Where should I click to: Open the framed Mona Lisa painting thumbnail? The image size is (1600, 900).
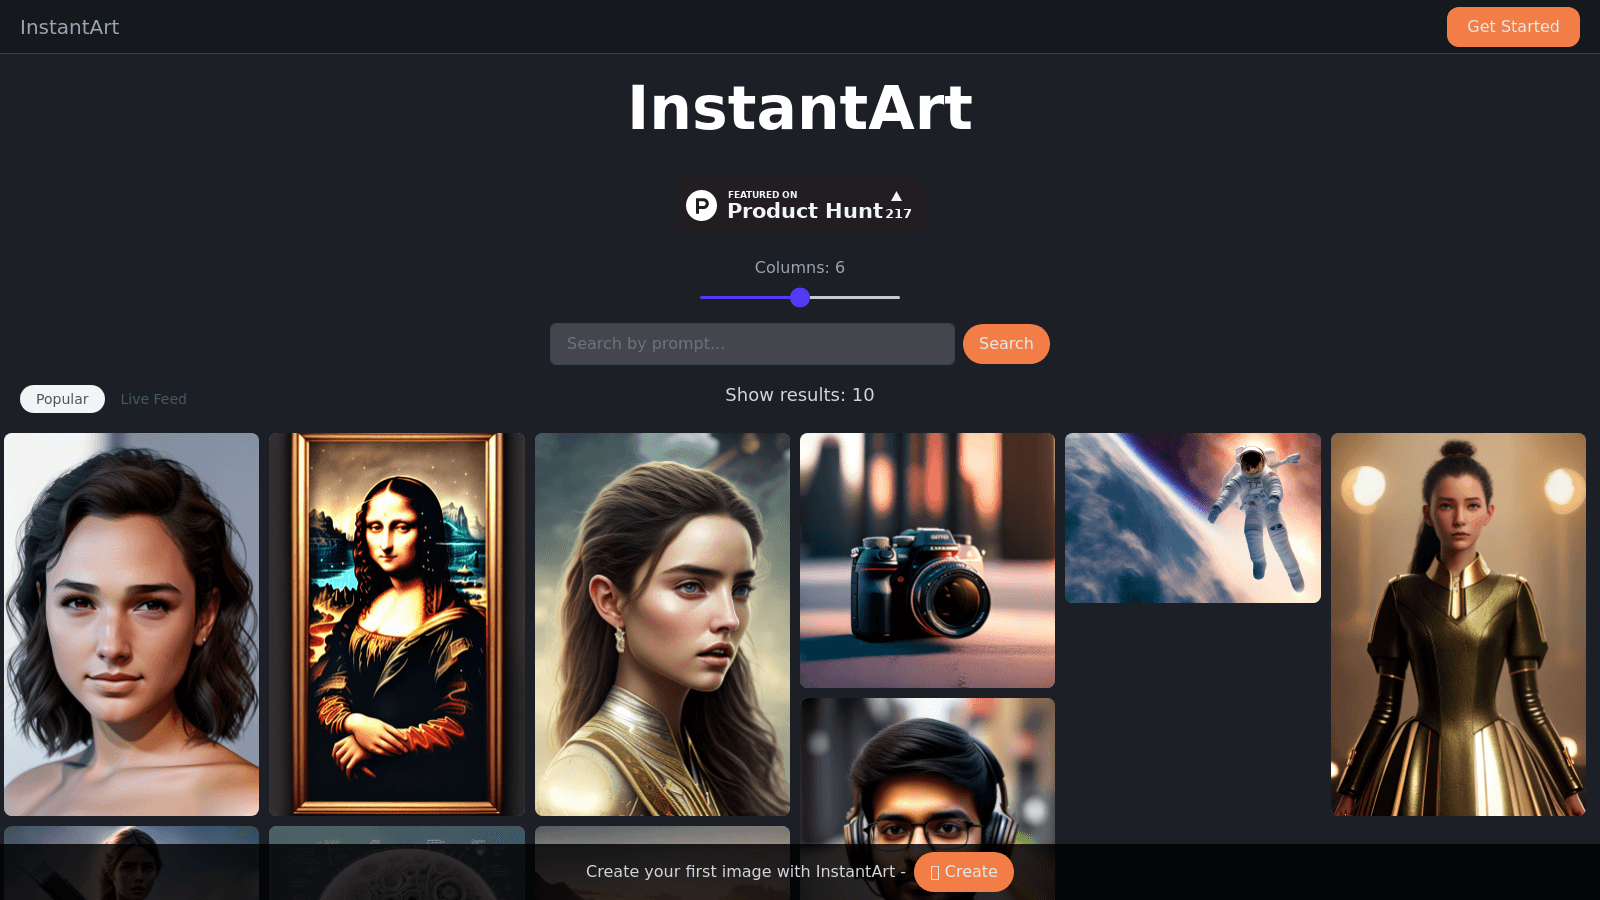[x=397, y=624]
